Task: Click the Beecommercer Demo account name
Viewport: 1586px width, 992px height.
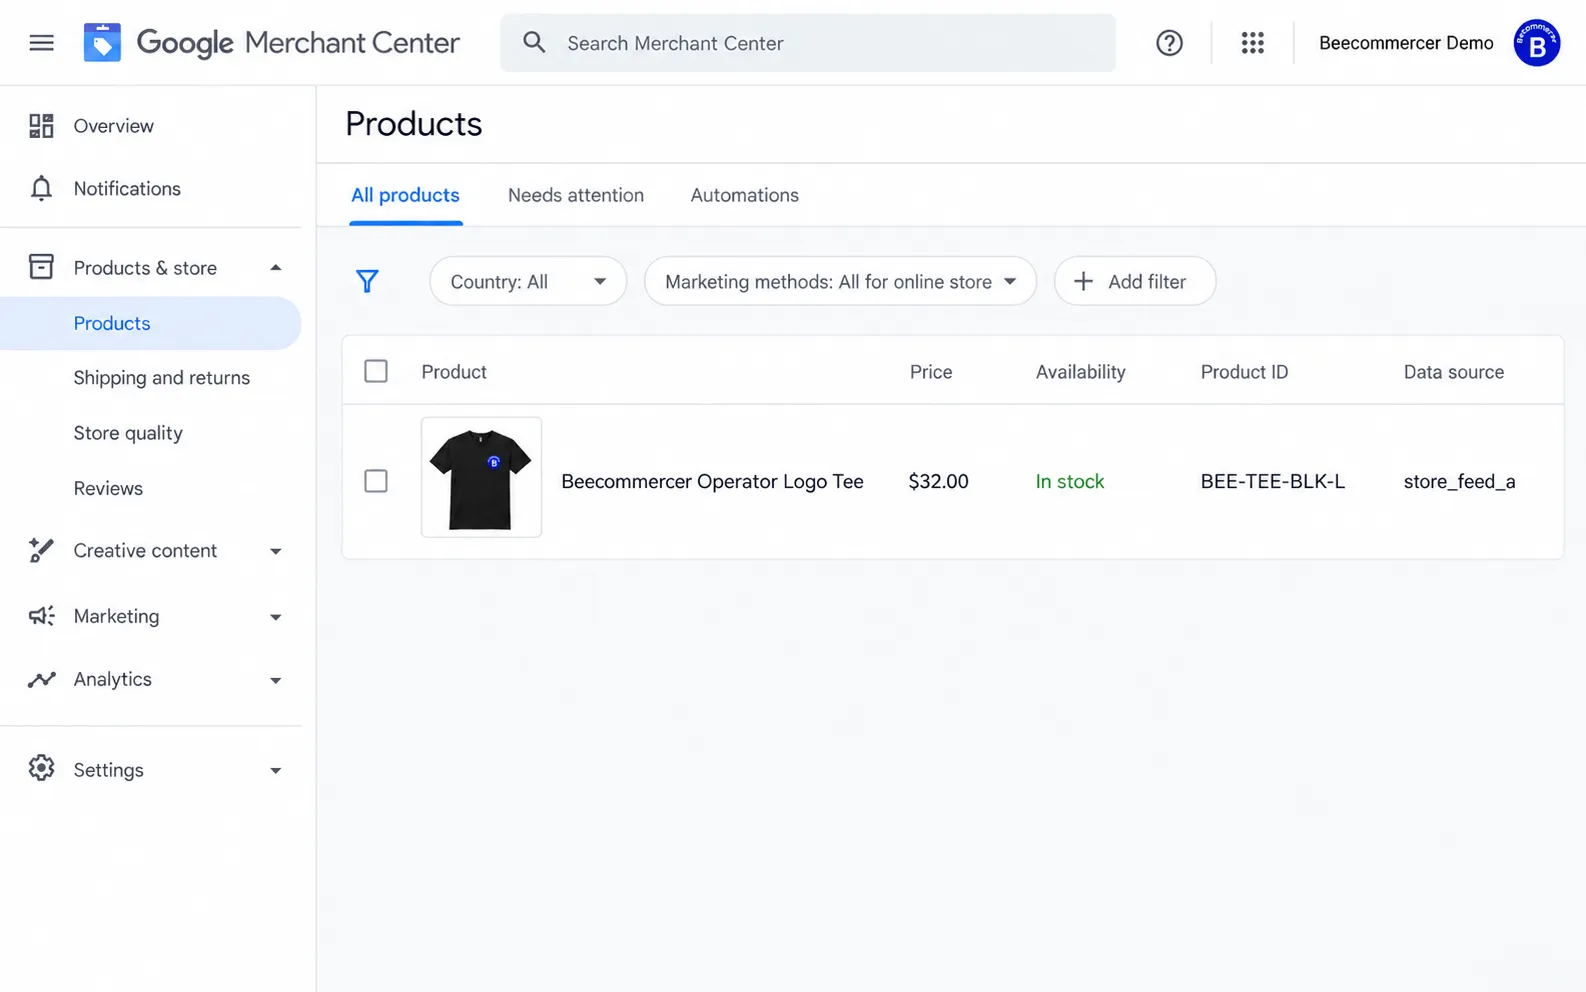Action: click(1406, 43)
